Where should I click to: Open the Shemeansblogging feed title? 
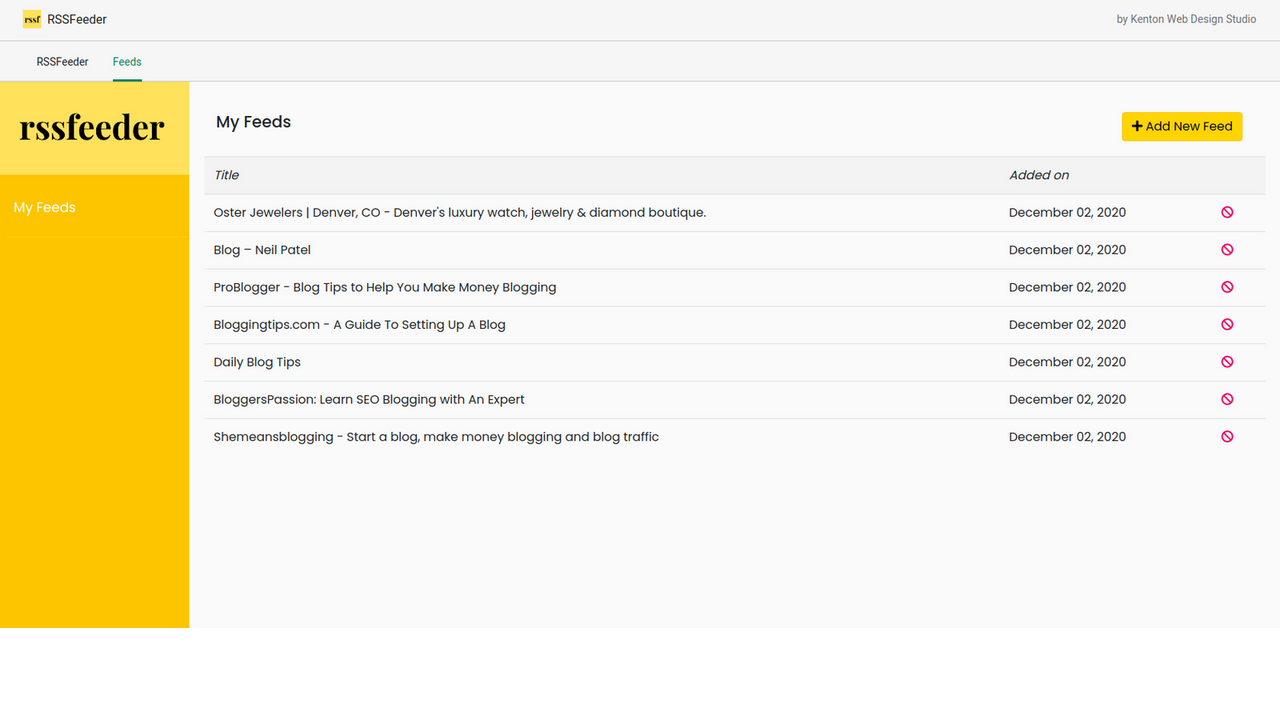(x=436, y=436)
